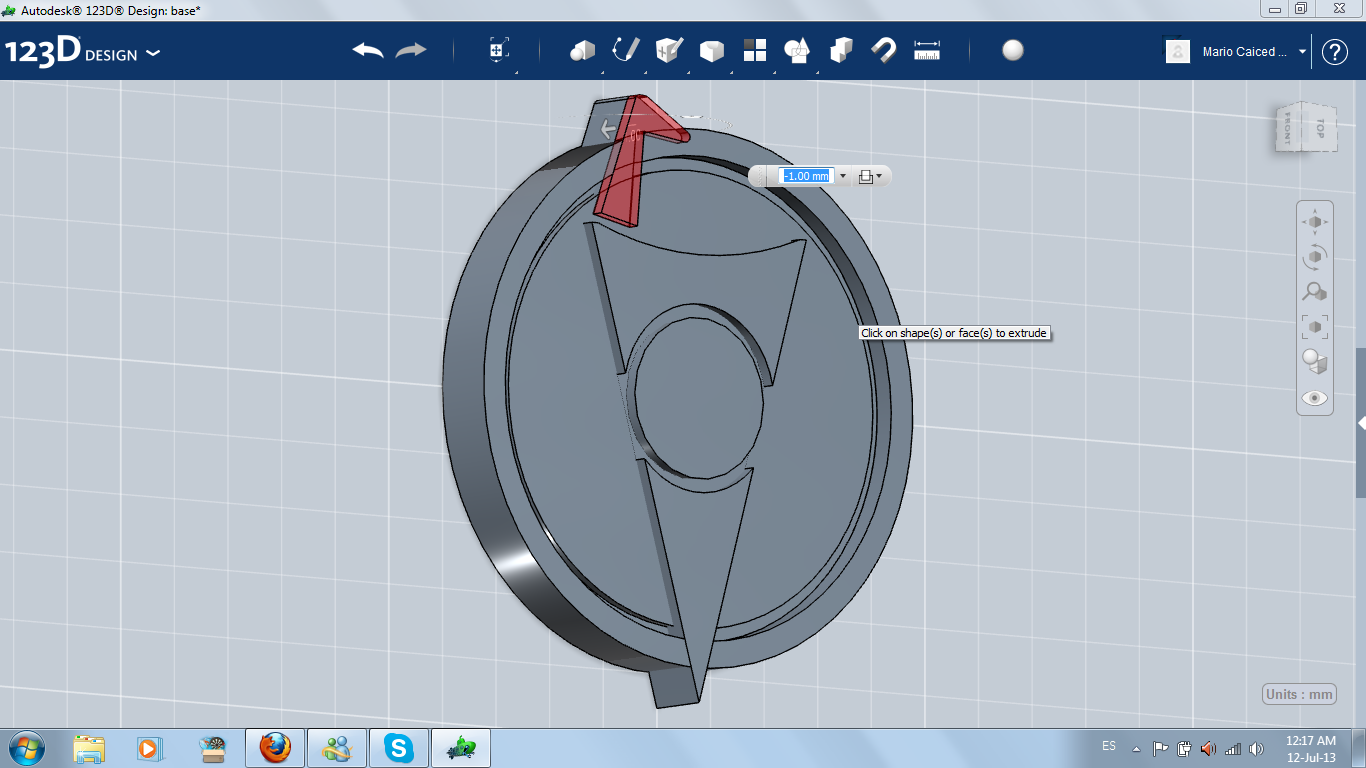This screenshot has width=1366, height=768.
Task: Toggle the perspective and materials view
Action: click(x=1315, y=362)
